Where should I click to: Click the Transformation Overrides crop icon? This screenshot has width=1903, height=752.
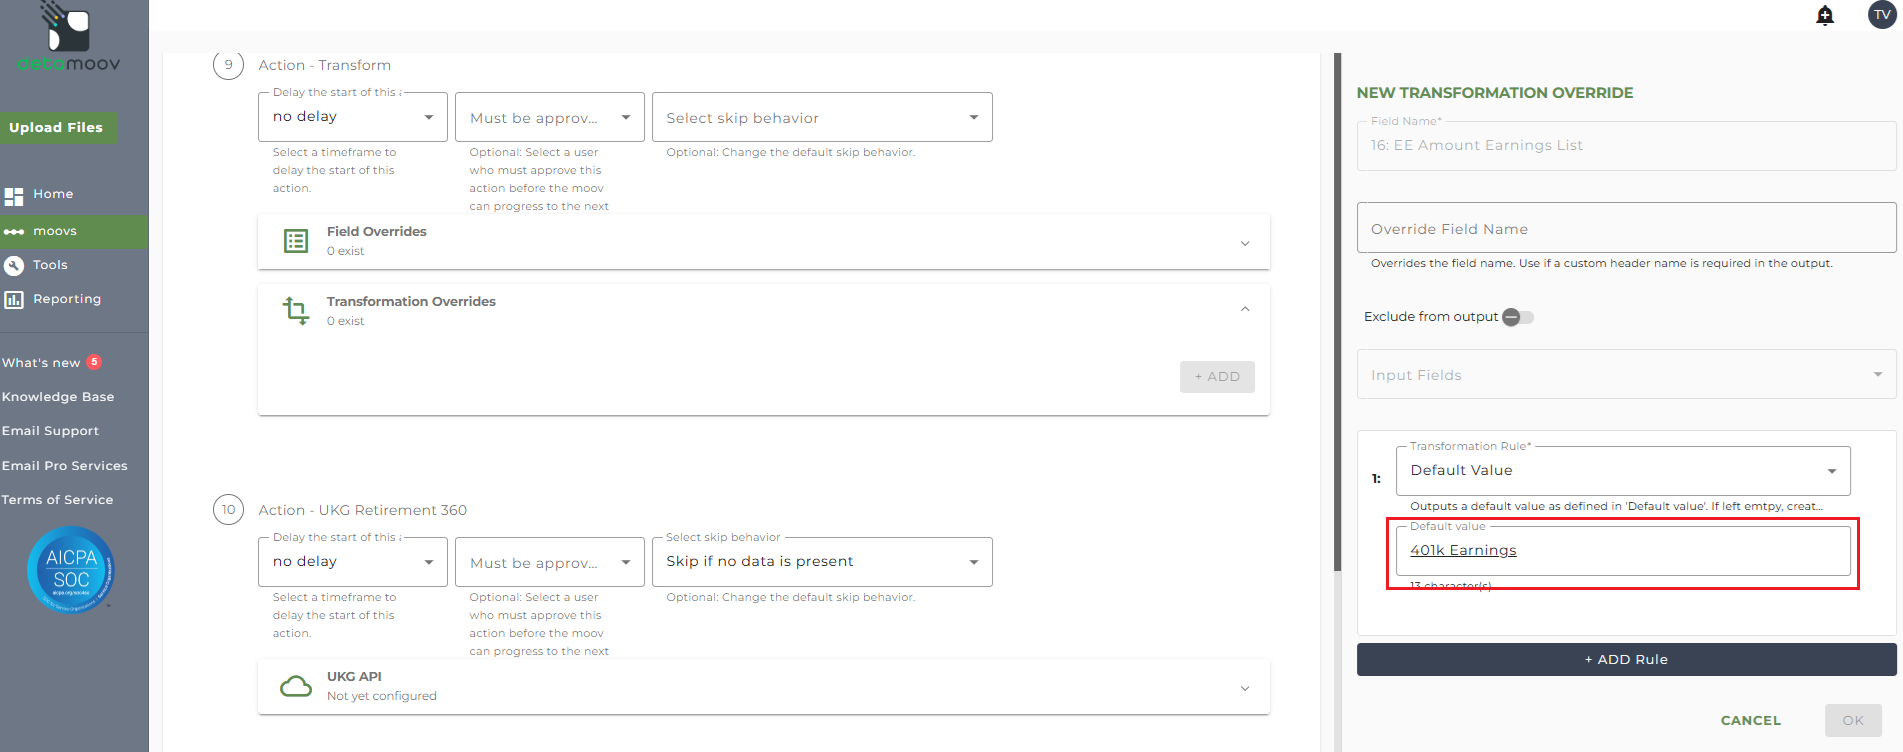tap(296, 310)
